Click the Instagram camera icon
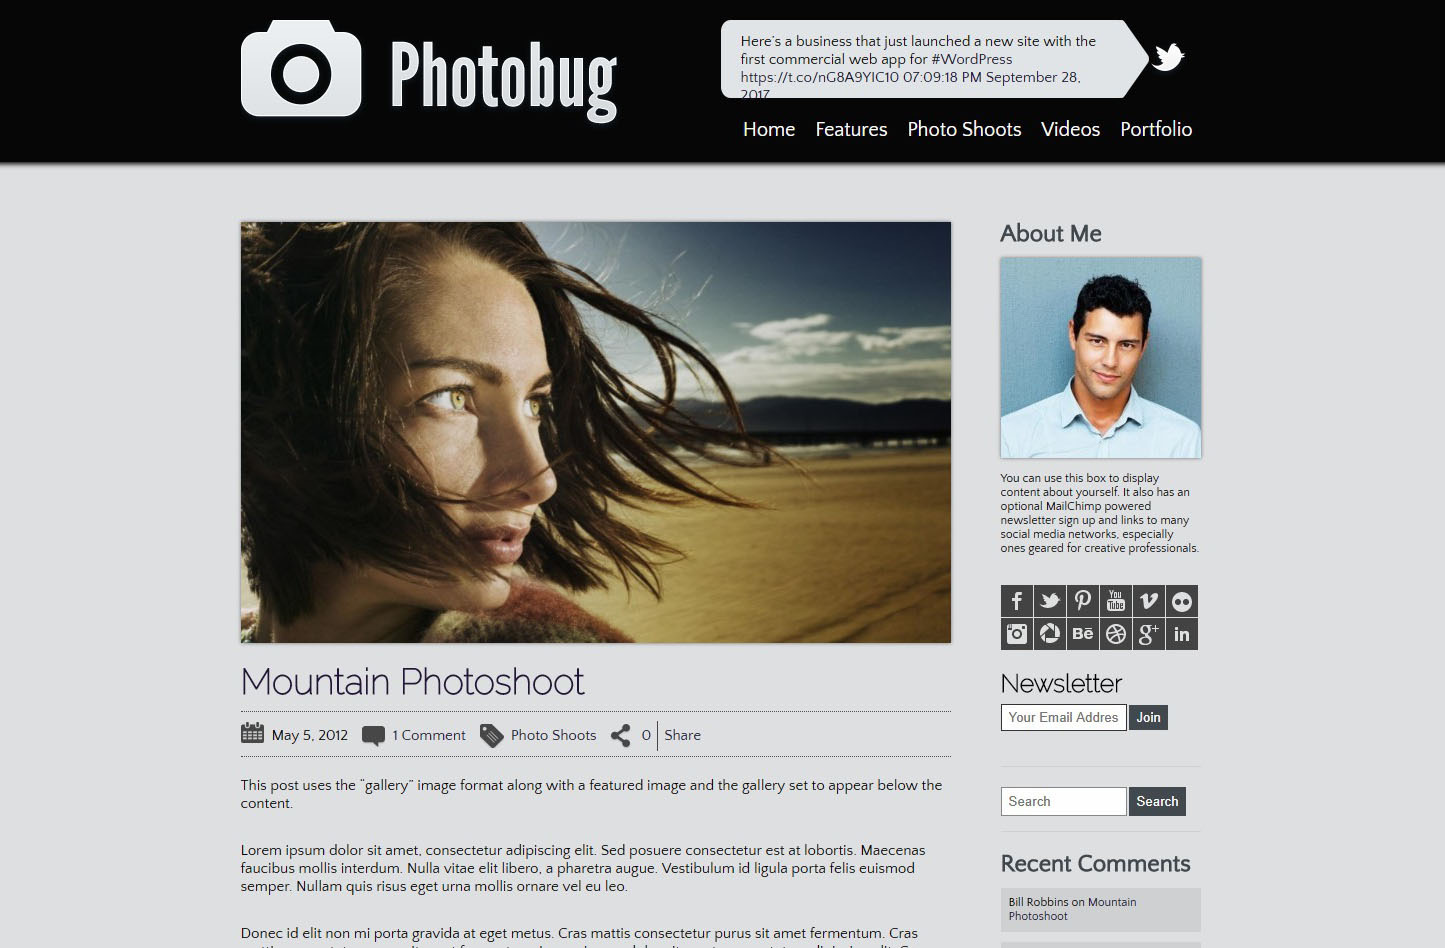The height and width of the screenshot is (948, 1445). (1016, 634)
